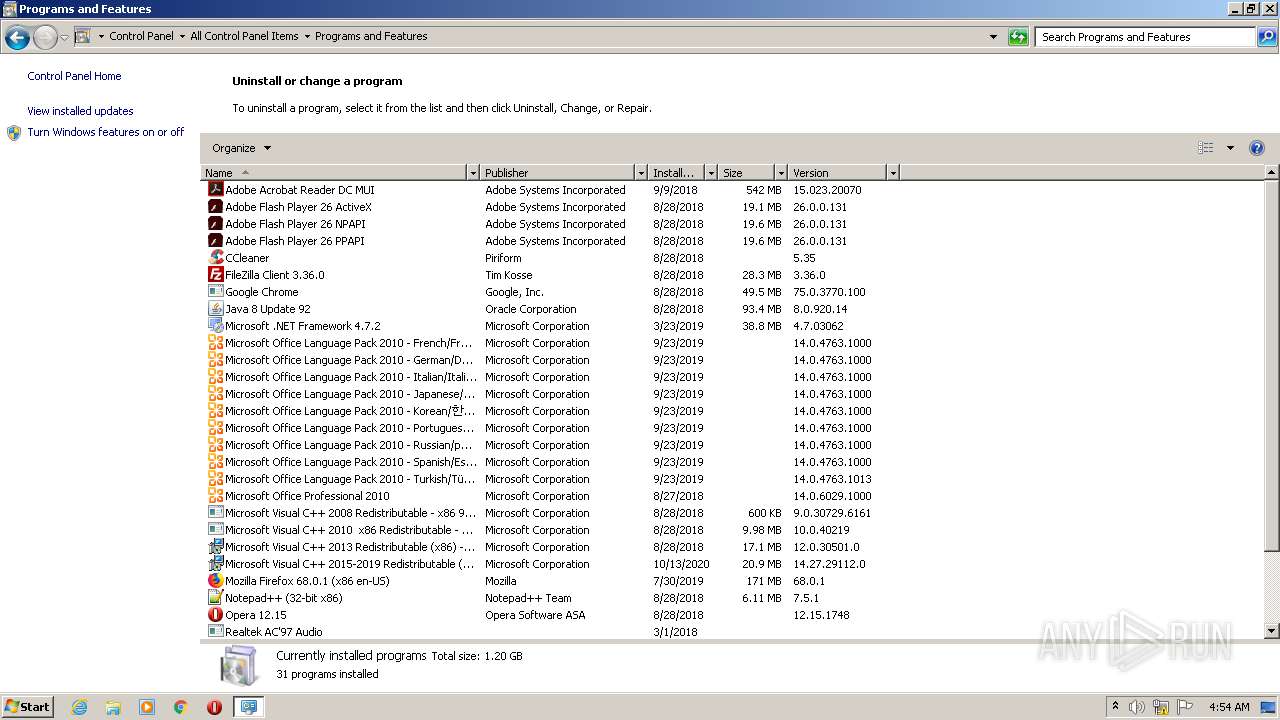The image size is (1280, 720).
Task: Click the Adobe Acrobat Reader DC MUI icon
Action: pyautogui.click(x=215, y=190)
